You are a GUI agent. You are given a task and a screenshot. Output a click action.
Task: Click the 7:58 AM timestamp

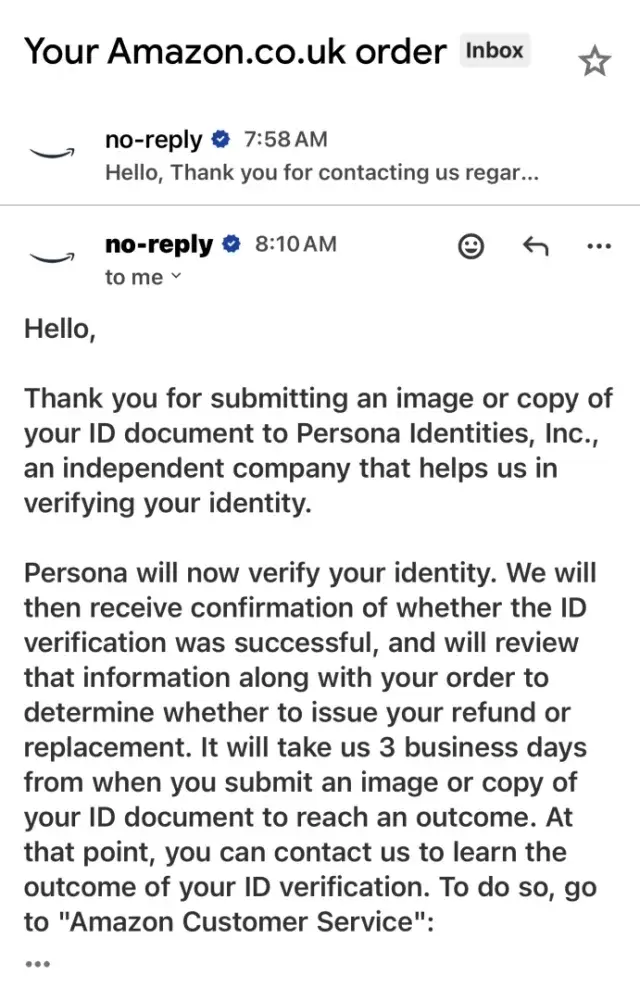(x=285, y=140)
